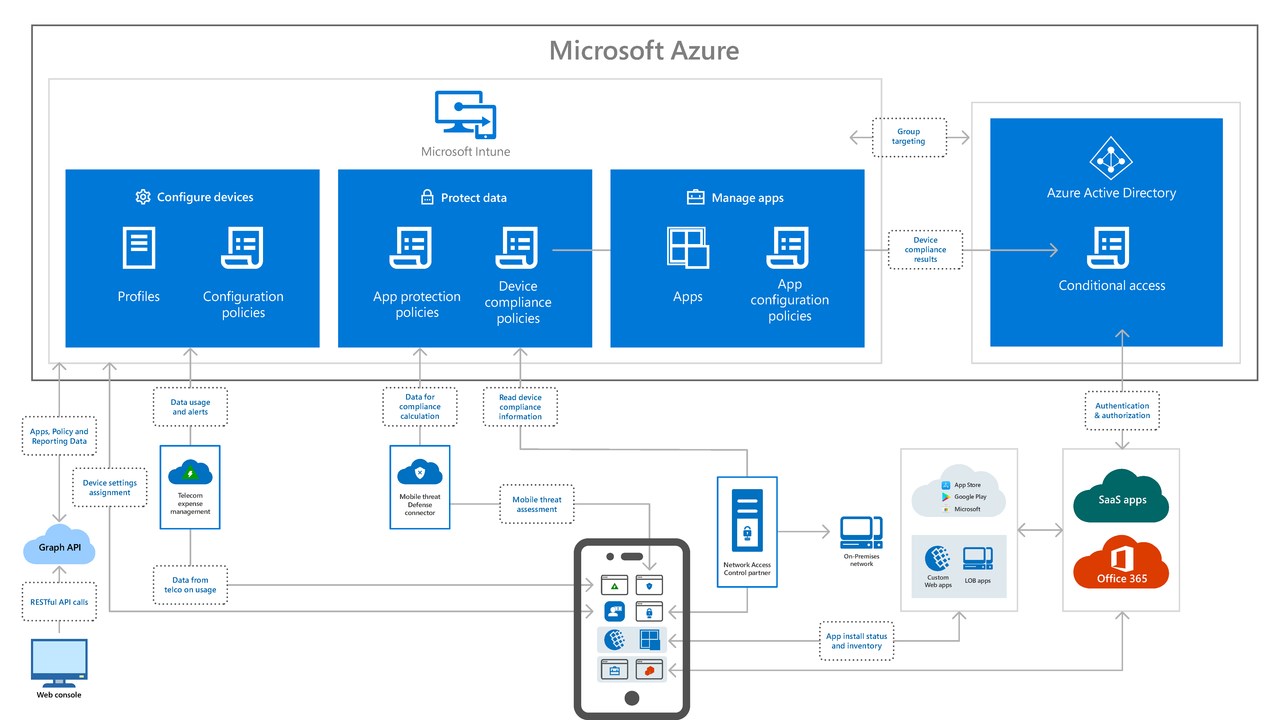This screenshot has width=1280, height=720.
Task: Click the green SaaS apps cloud
Action: [1121, 496]
